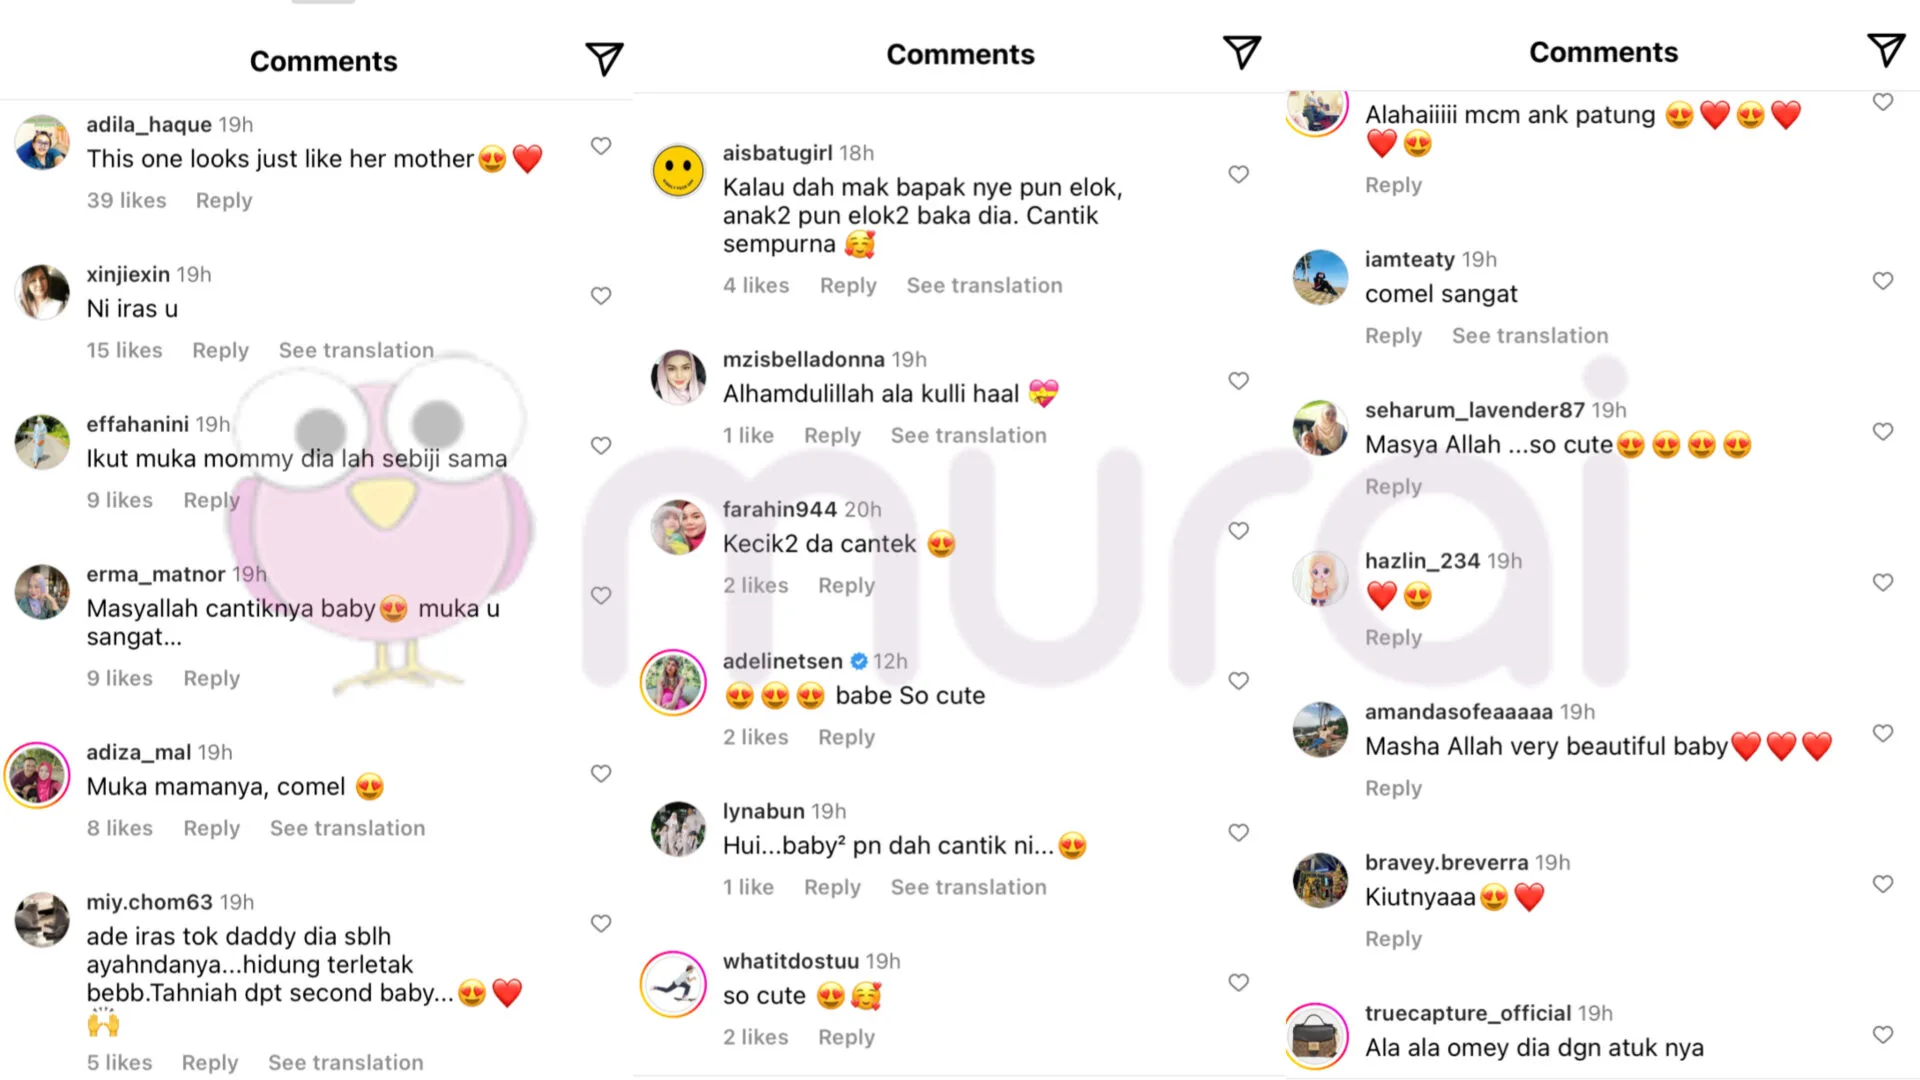
Task: Heart bravey.breverra's "Kiutnyaaa" comment
Action: 1883,884
